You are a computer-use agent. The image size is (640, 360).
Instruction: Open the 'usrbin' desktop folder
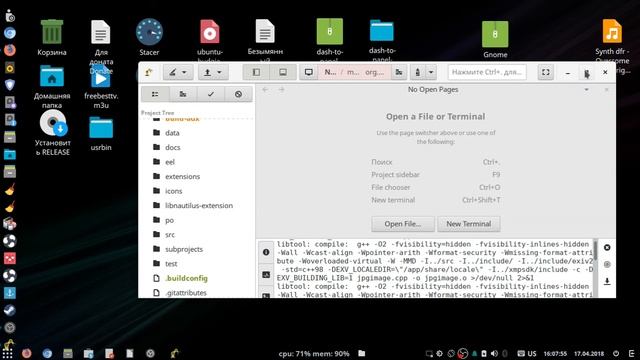[101, 134]
